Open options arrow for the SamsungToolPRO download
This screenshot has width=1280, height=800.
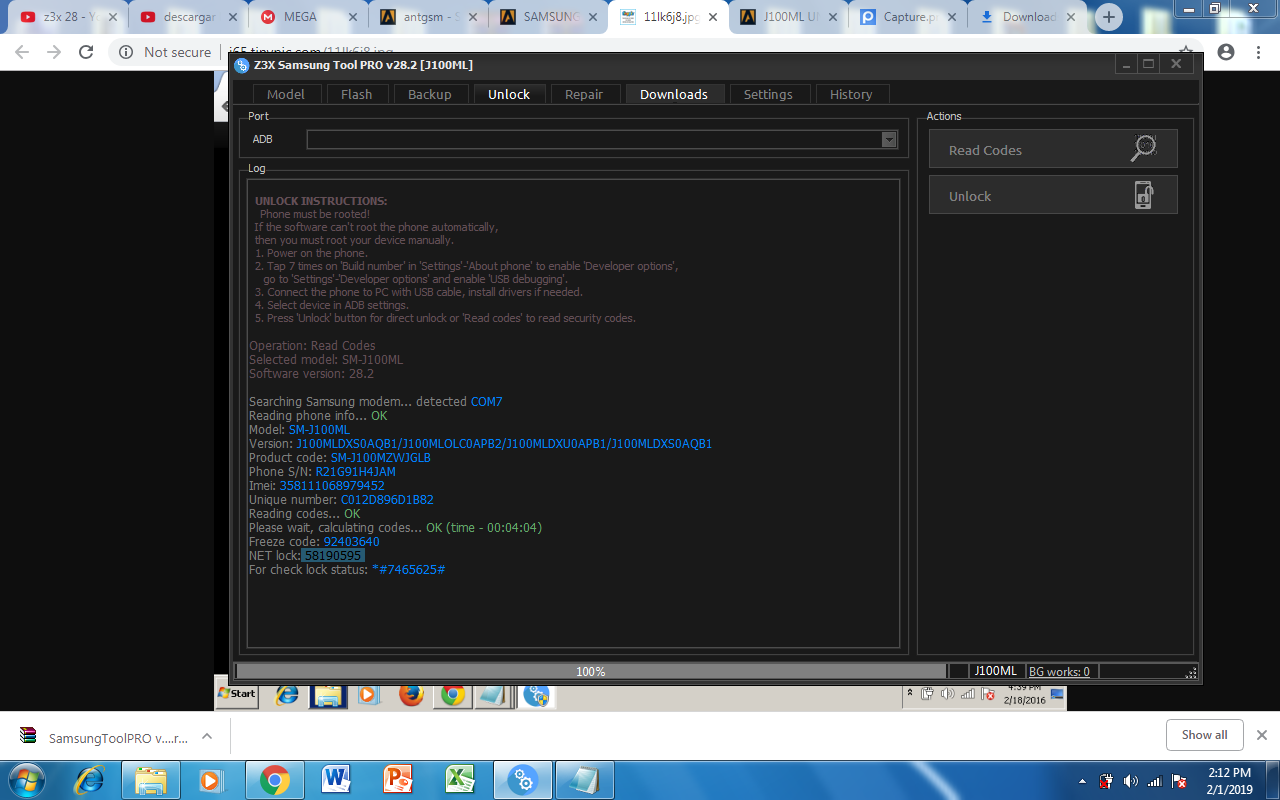(x=207, y=737)
